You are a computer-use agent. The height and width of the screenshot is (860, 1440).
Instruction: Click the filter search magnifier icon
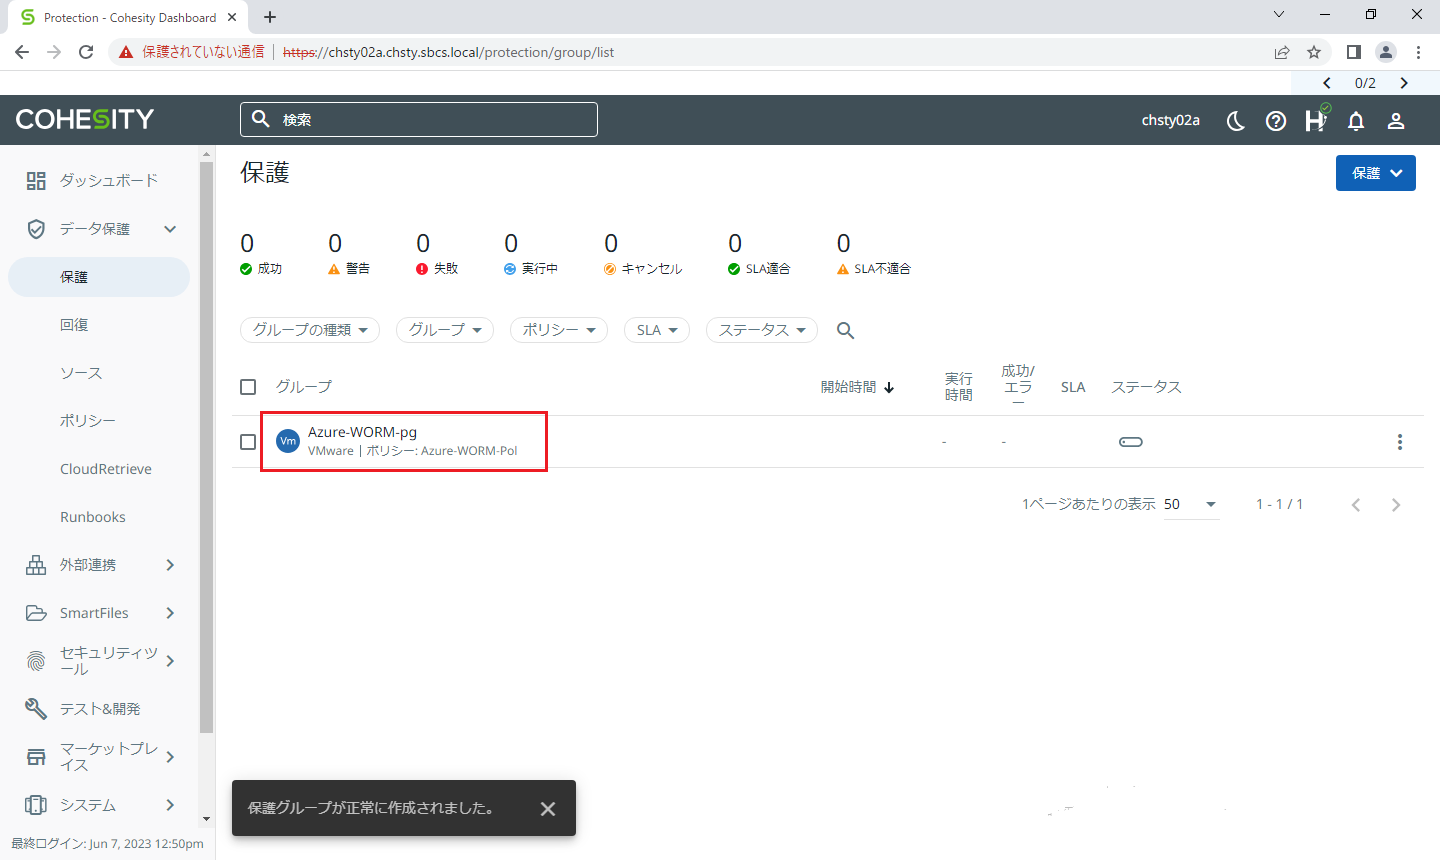point(846,331)
